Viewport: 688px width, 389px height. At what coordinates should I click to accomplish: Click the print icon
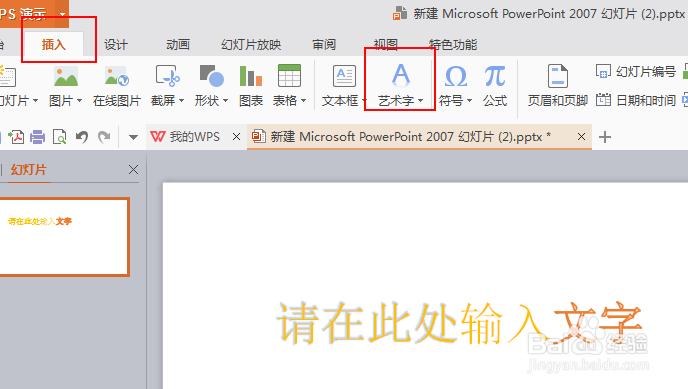tap(37, 137)
